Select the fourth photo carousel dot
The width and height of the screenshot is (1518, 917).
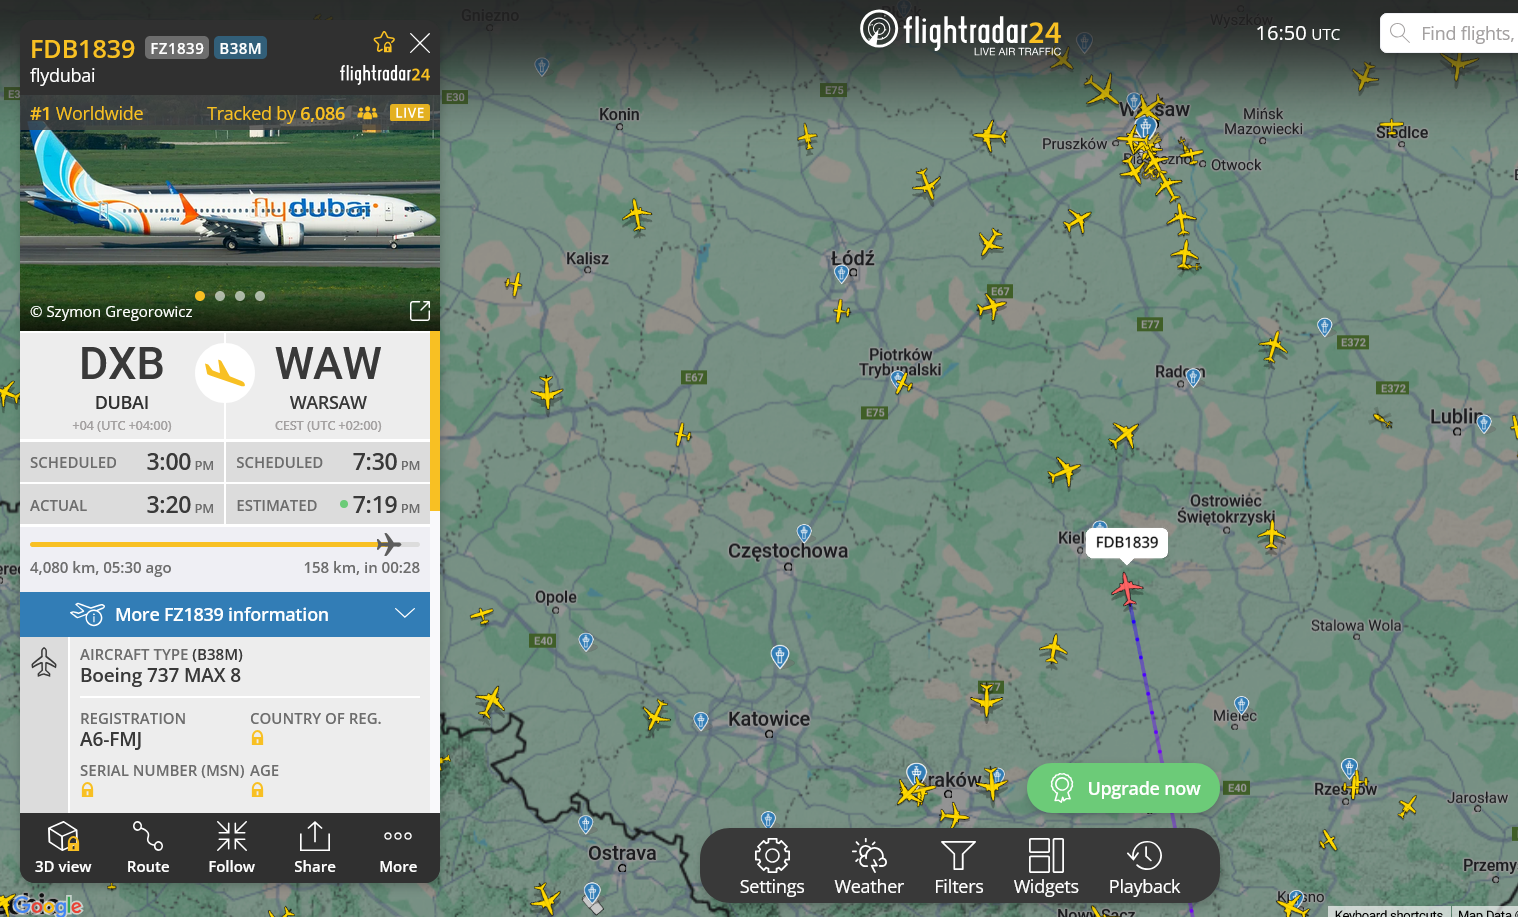pos(260,296)
